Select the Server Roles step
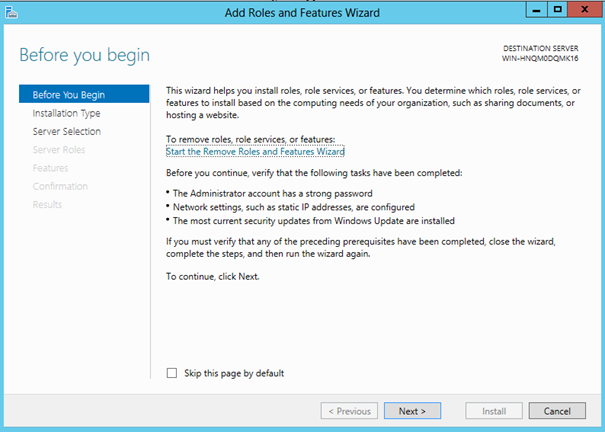 (59, 150)
